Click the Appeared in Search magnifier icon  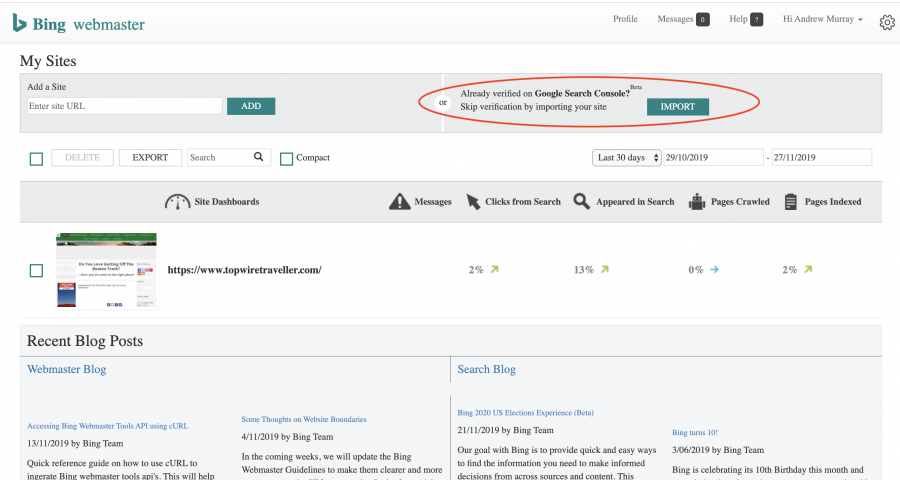pyautogui.click(x=581, y=202)
